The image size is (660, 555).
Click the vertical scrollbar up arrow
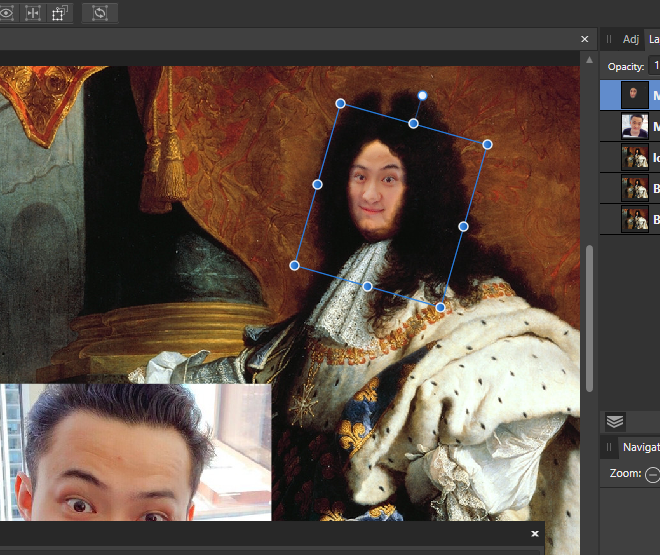click(589, 60)
